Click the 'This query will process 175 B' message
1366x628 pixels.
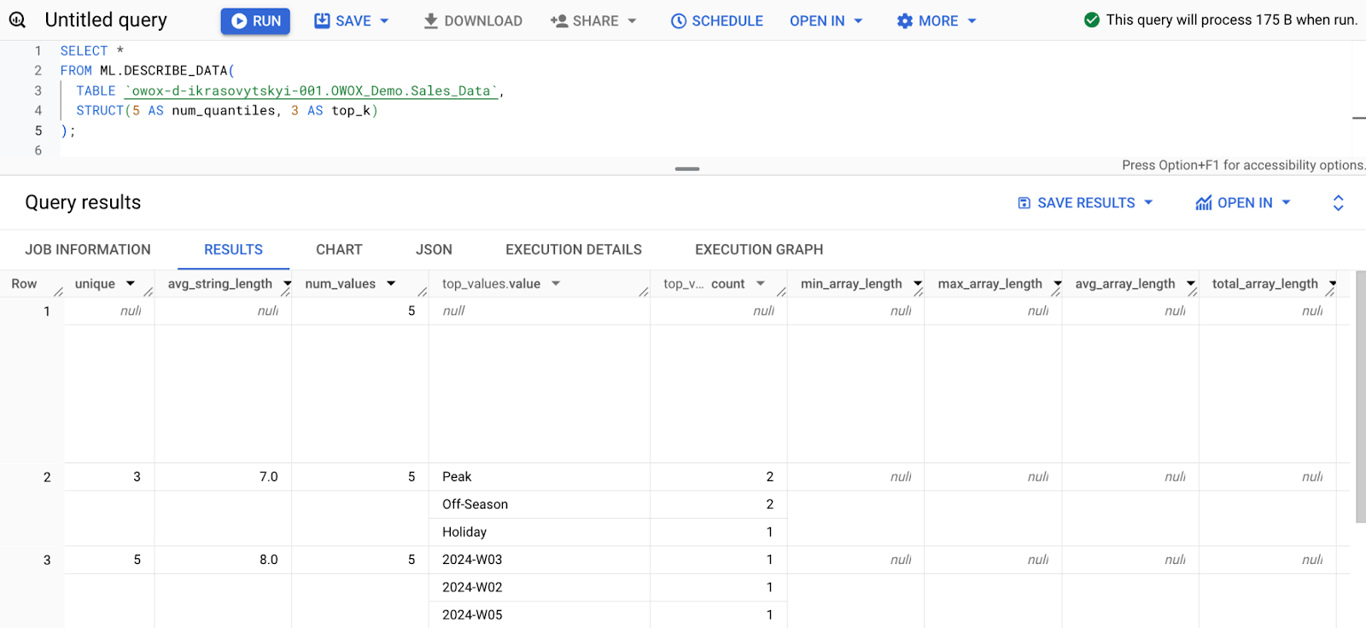[1231, 20]
